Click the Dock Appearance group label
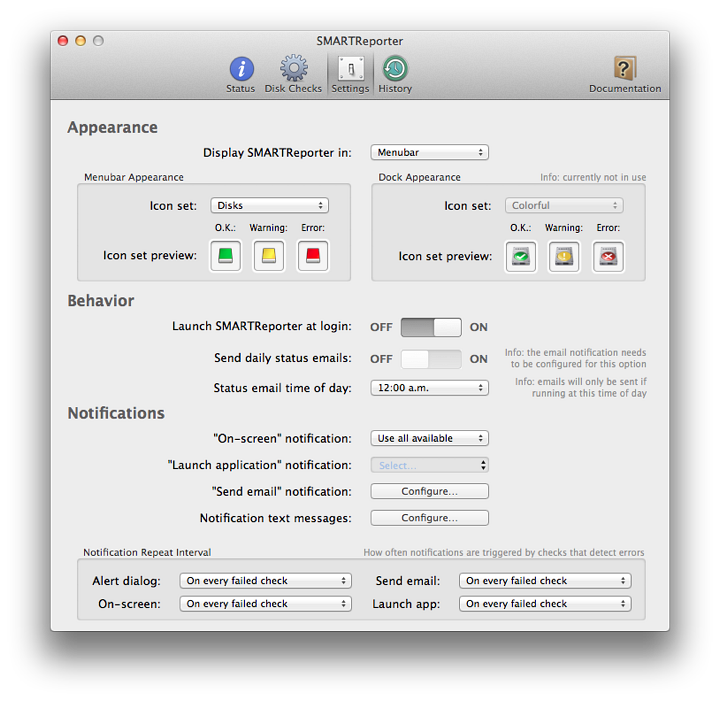The width and height of the screenshot is (720, 701). (419, 177)
